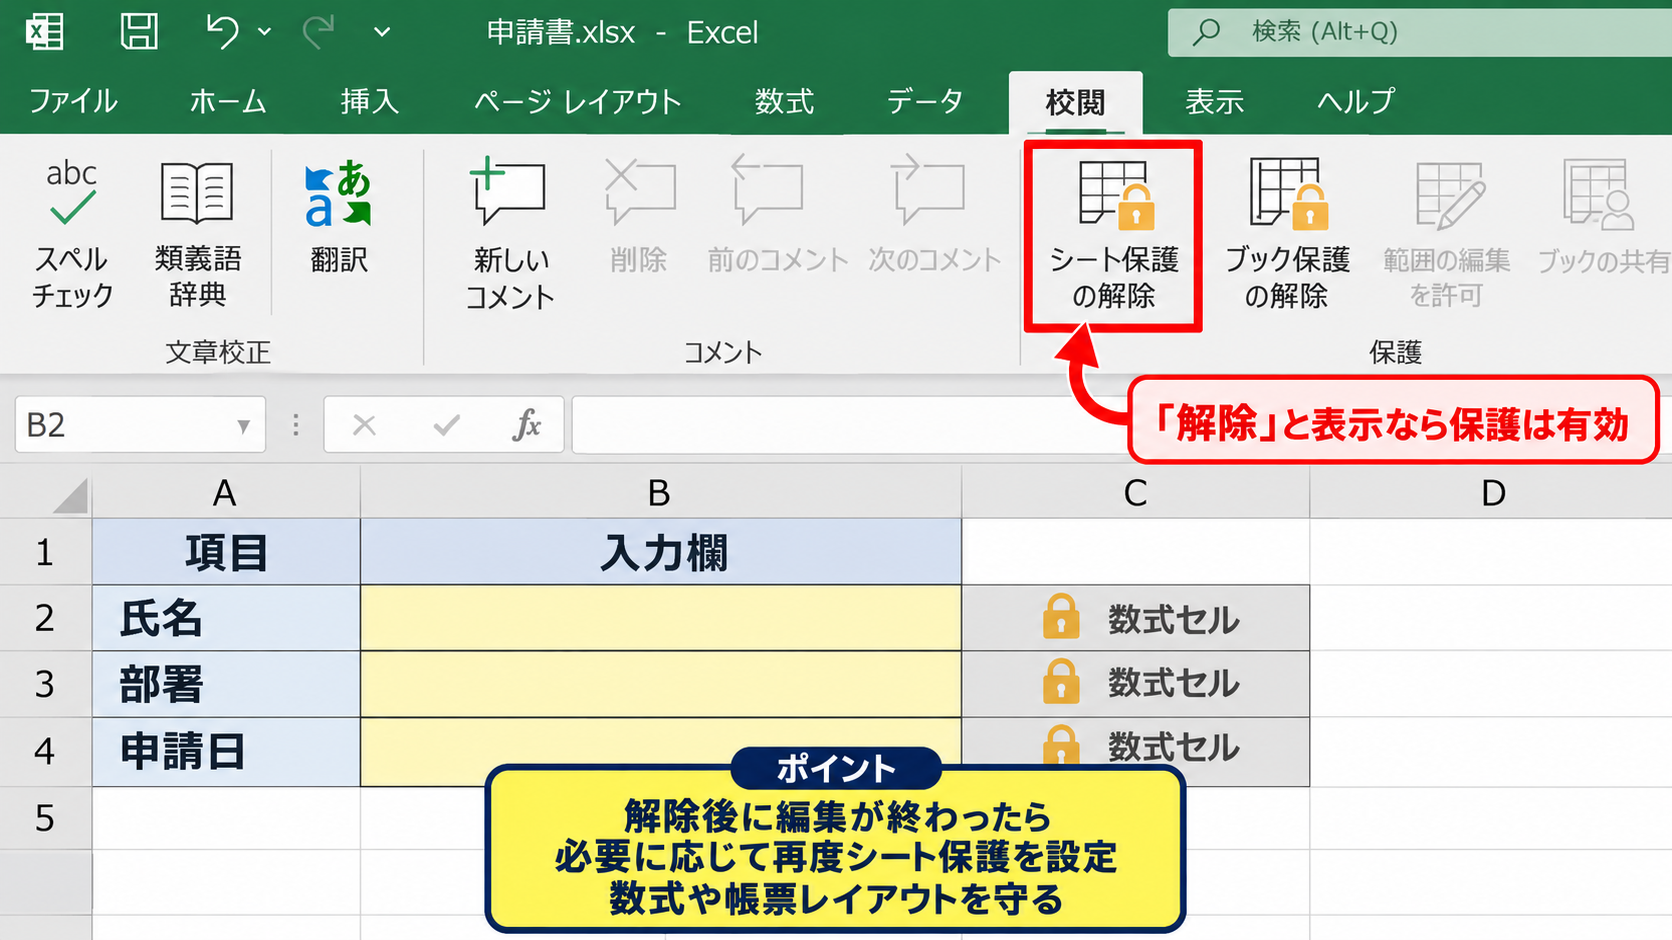This screenshot has height=940, width=1672.
Task: Open the ファイル tab
Action: 73,101
